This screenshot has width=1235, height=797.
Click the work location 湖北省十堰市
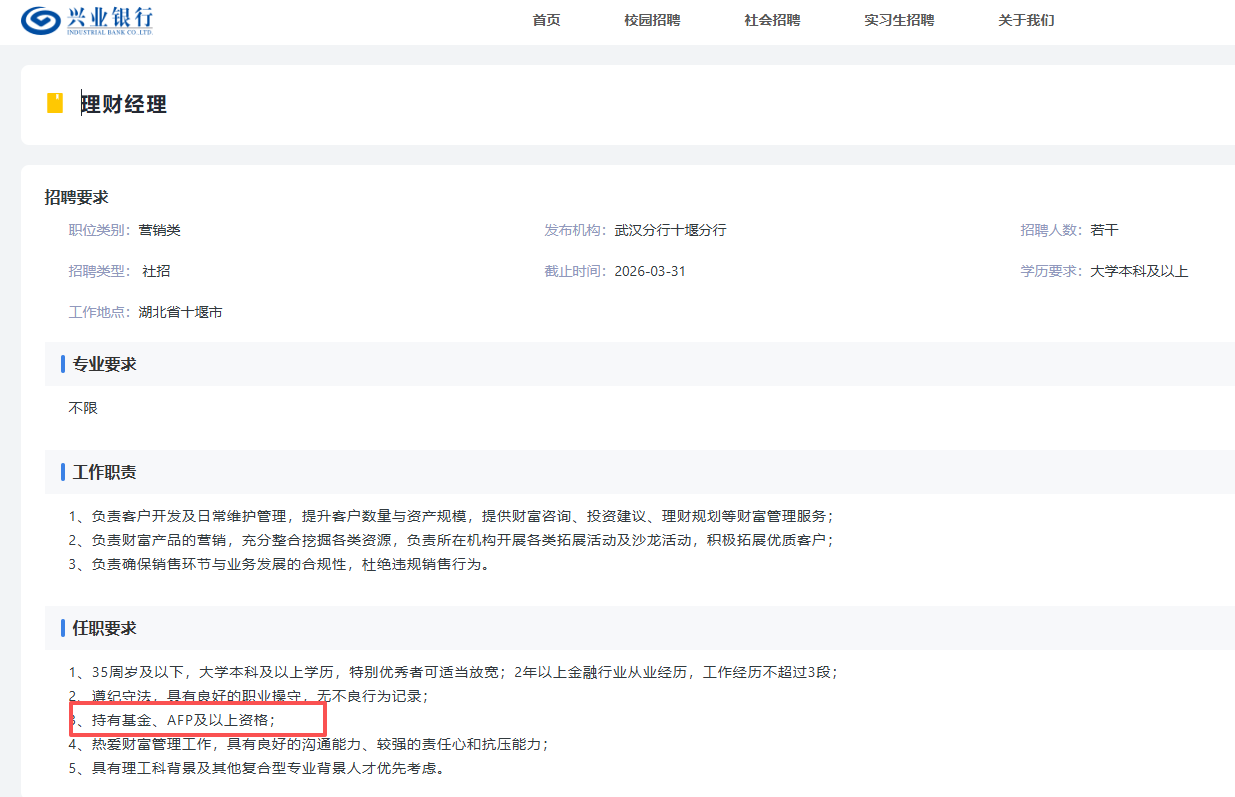180,312
